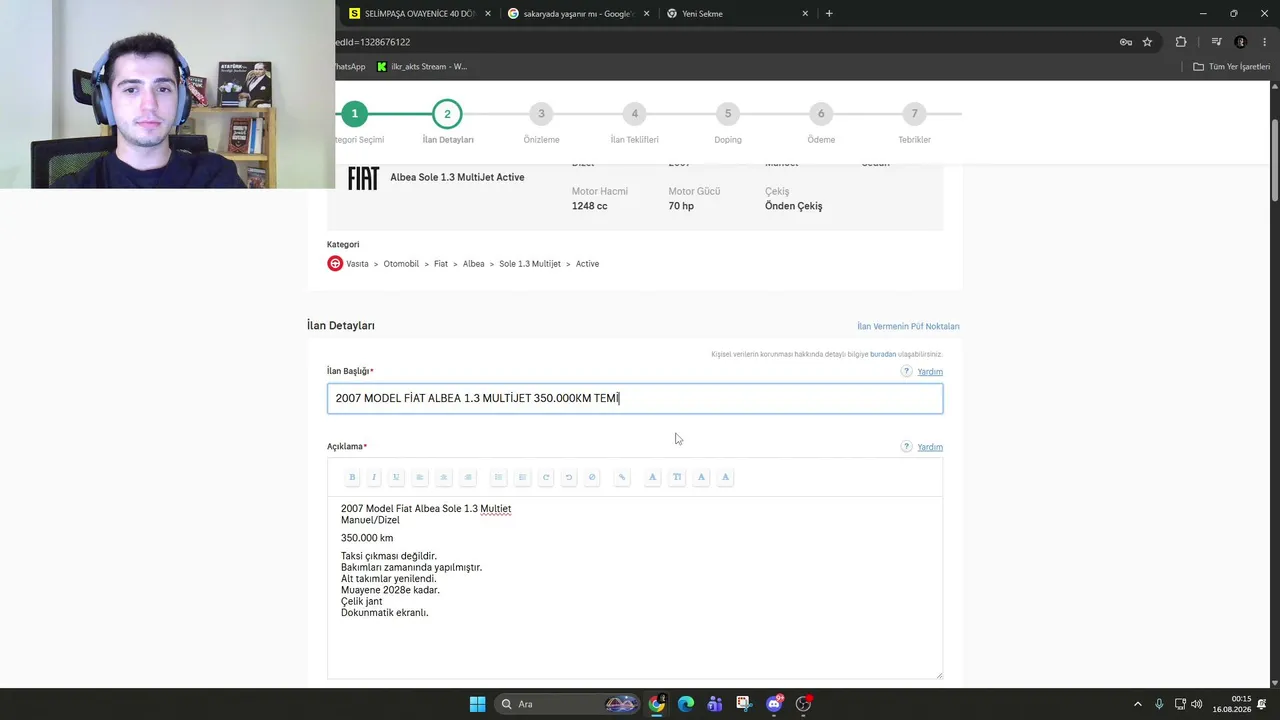Open Snipping Tool from the taskbar

pos(743,704)
